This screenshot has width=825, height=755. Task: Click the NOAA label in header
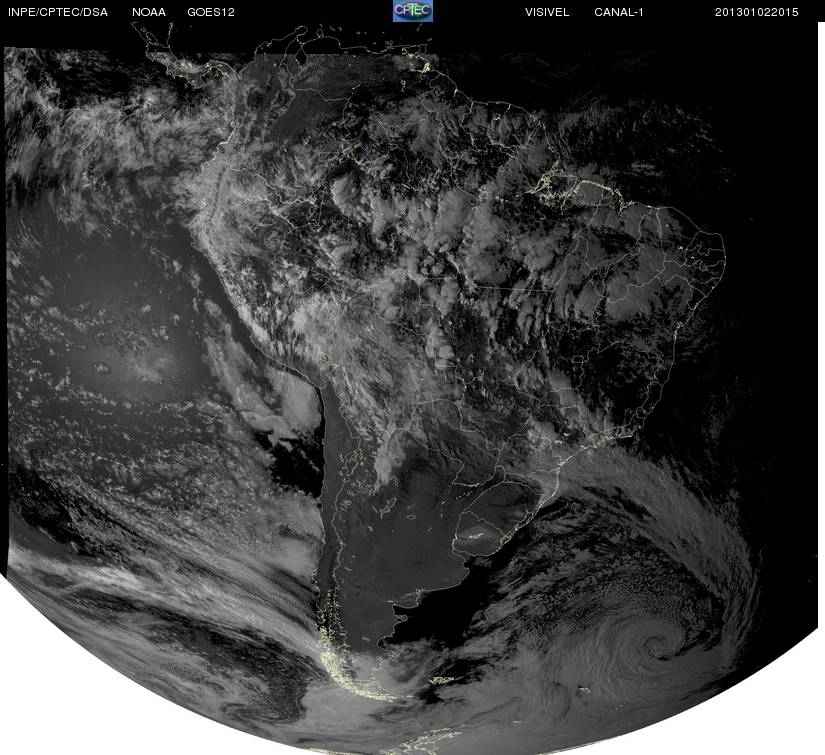click(x=149, y=12)
